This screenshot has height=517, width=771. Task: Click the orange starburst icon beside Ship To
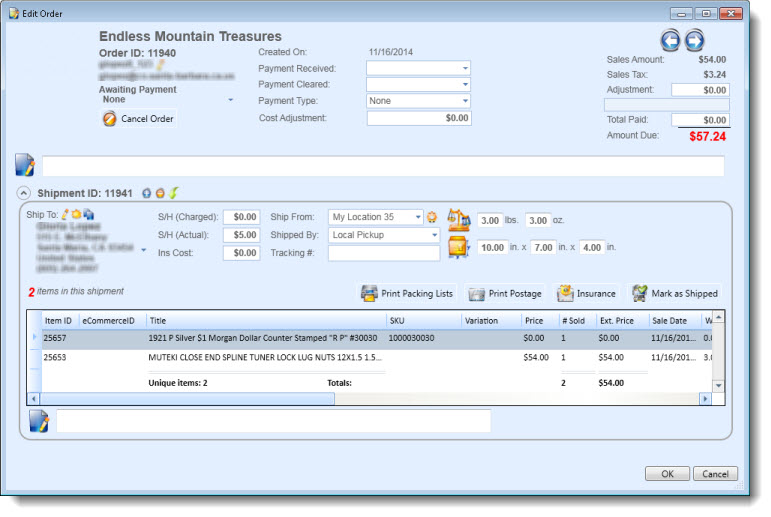coord(76,214)
